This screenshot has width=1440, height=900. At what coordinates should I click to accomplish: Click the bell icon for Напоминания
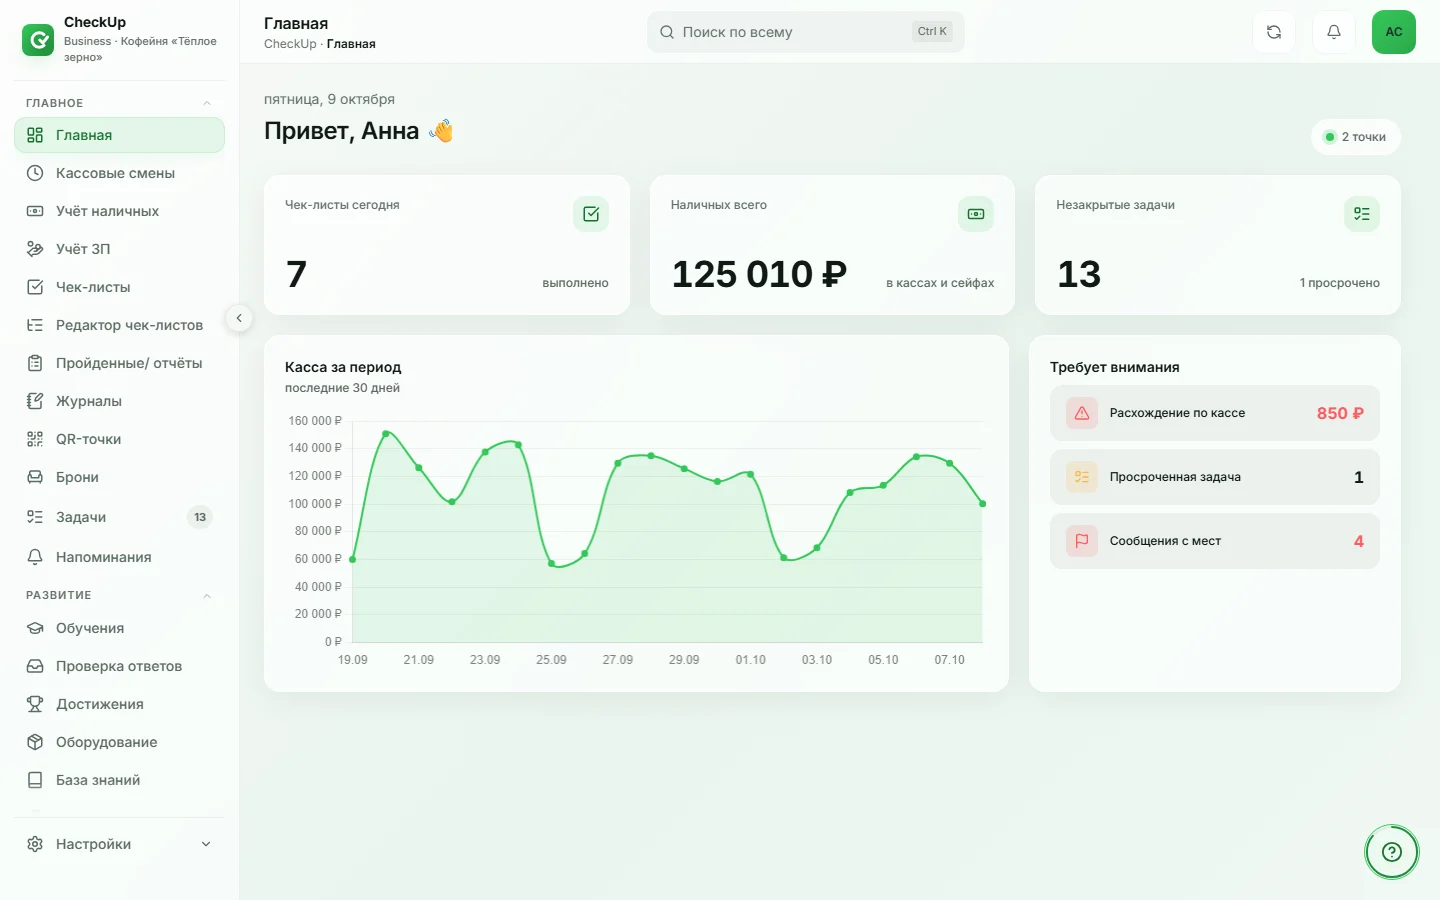pyautogui.click(x=35, y=557)
